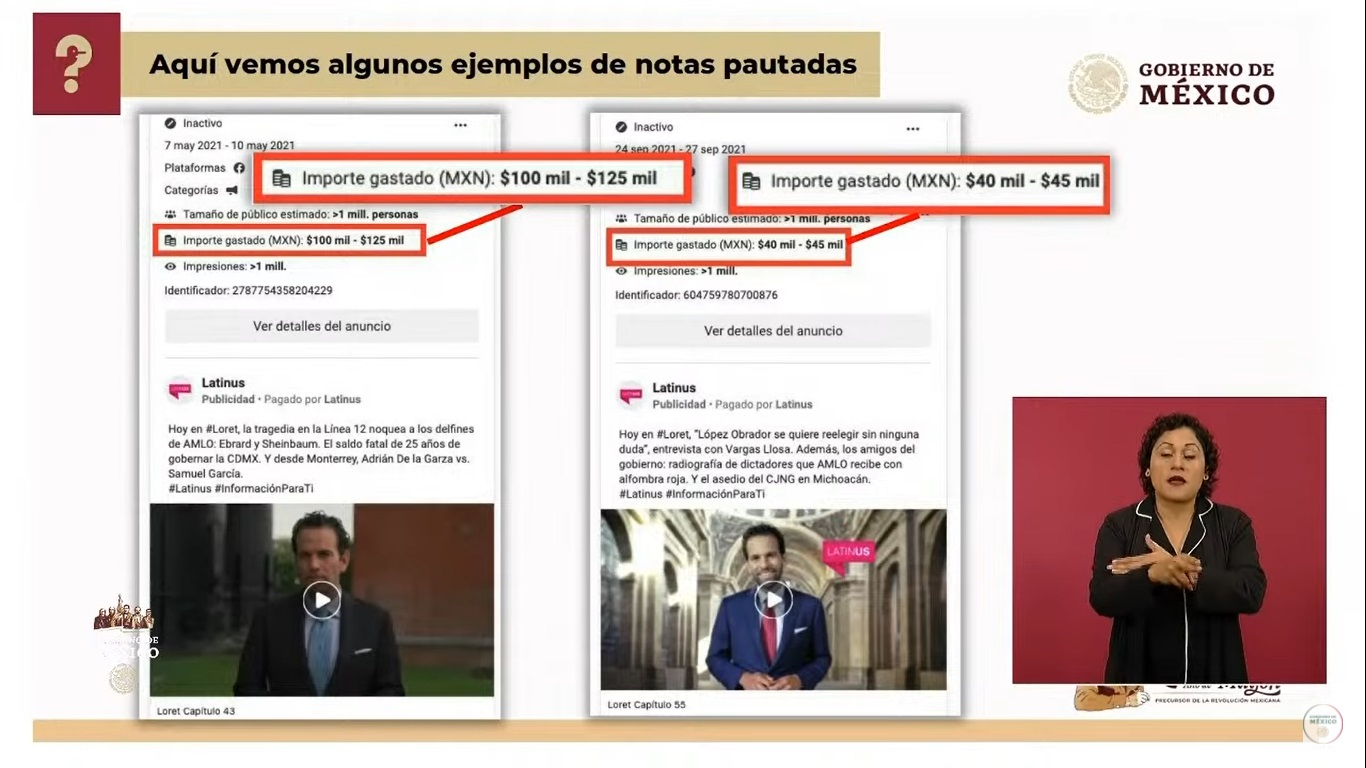Click the sign language interpreter video inset

[1169, 540]
